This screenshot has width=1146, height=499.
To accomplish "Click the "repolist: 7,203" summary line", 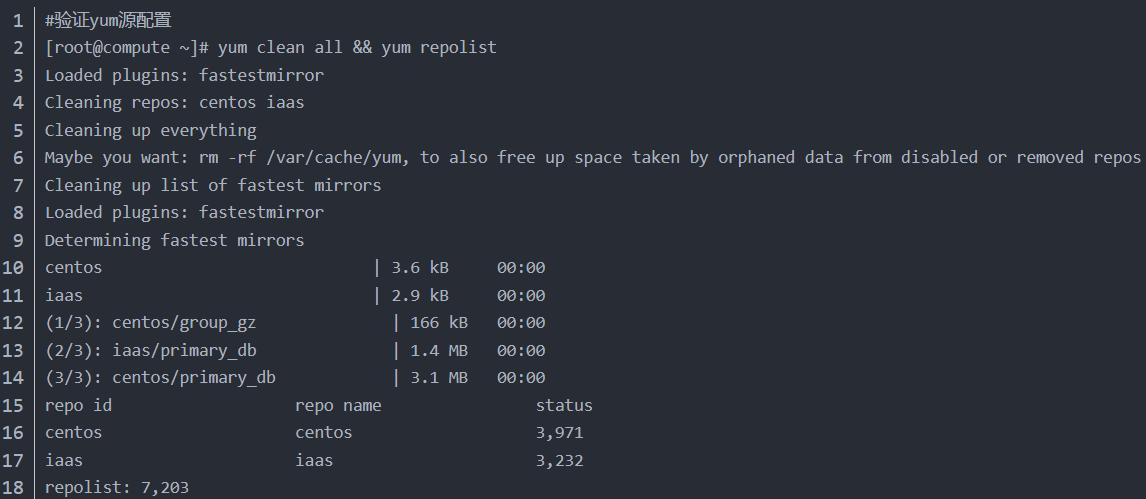I will [116, 487].
